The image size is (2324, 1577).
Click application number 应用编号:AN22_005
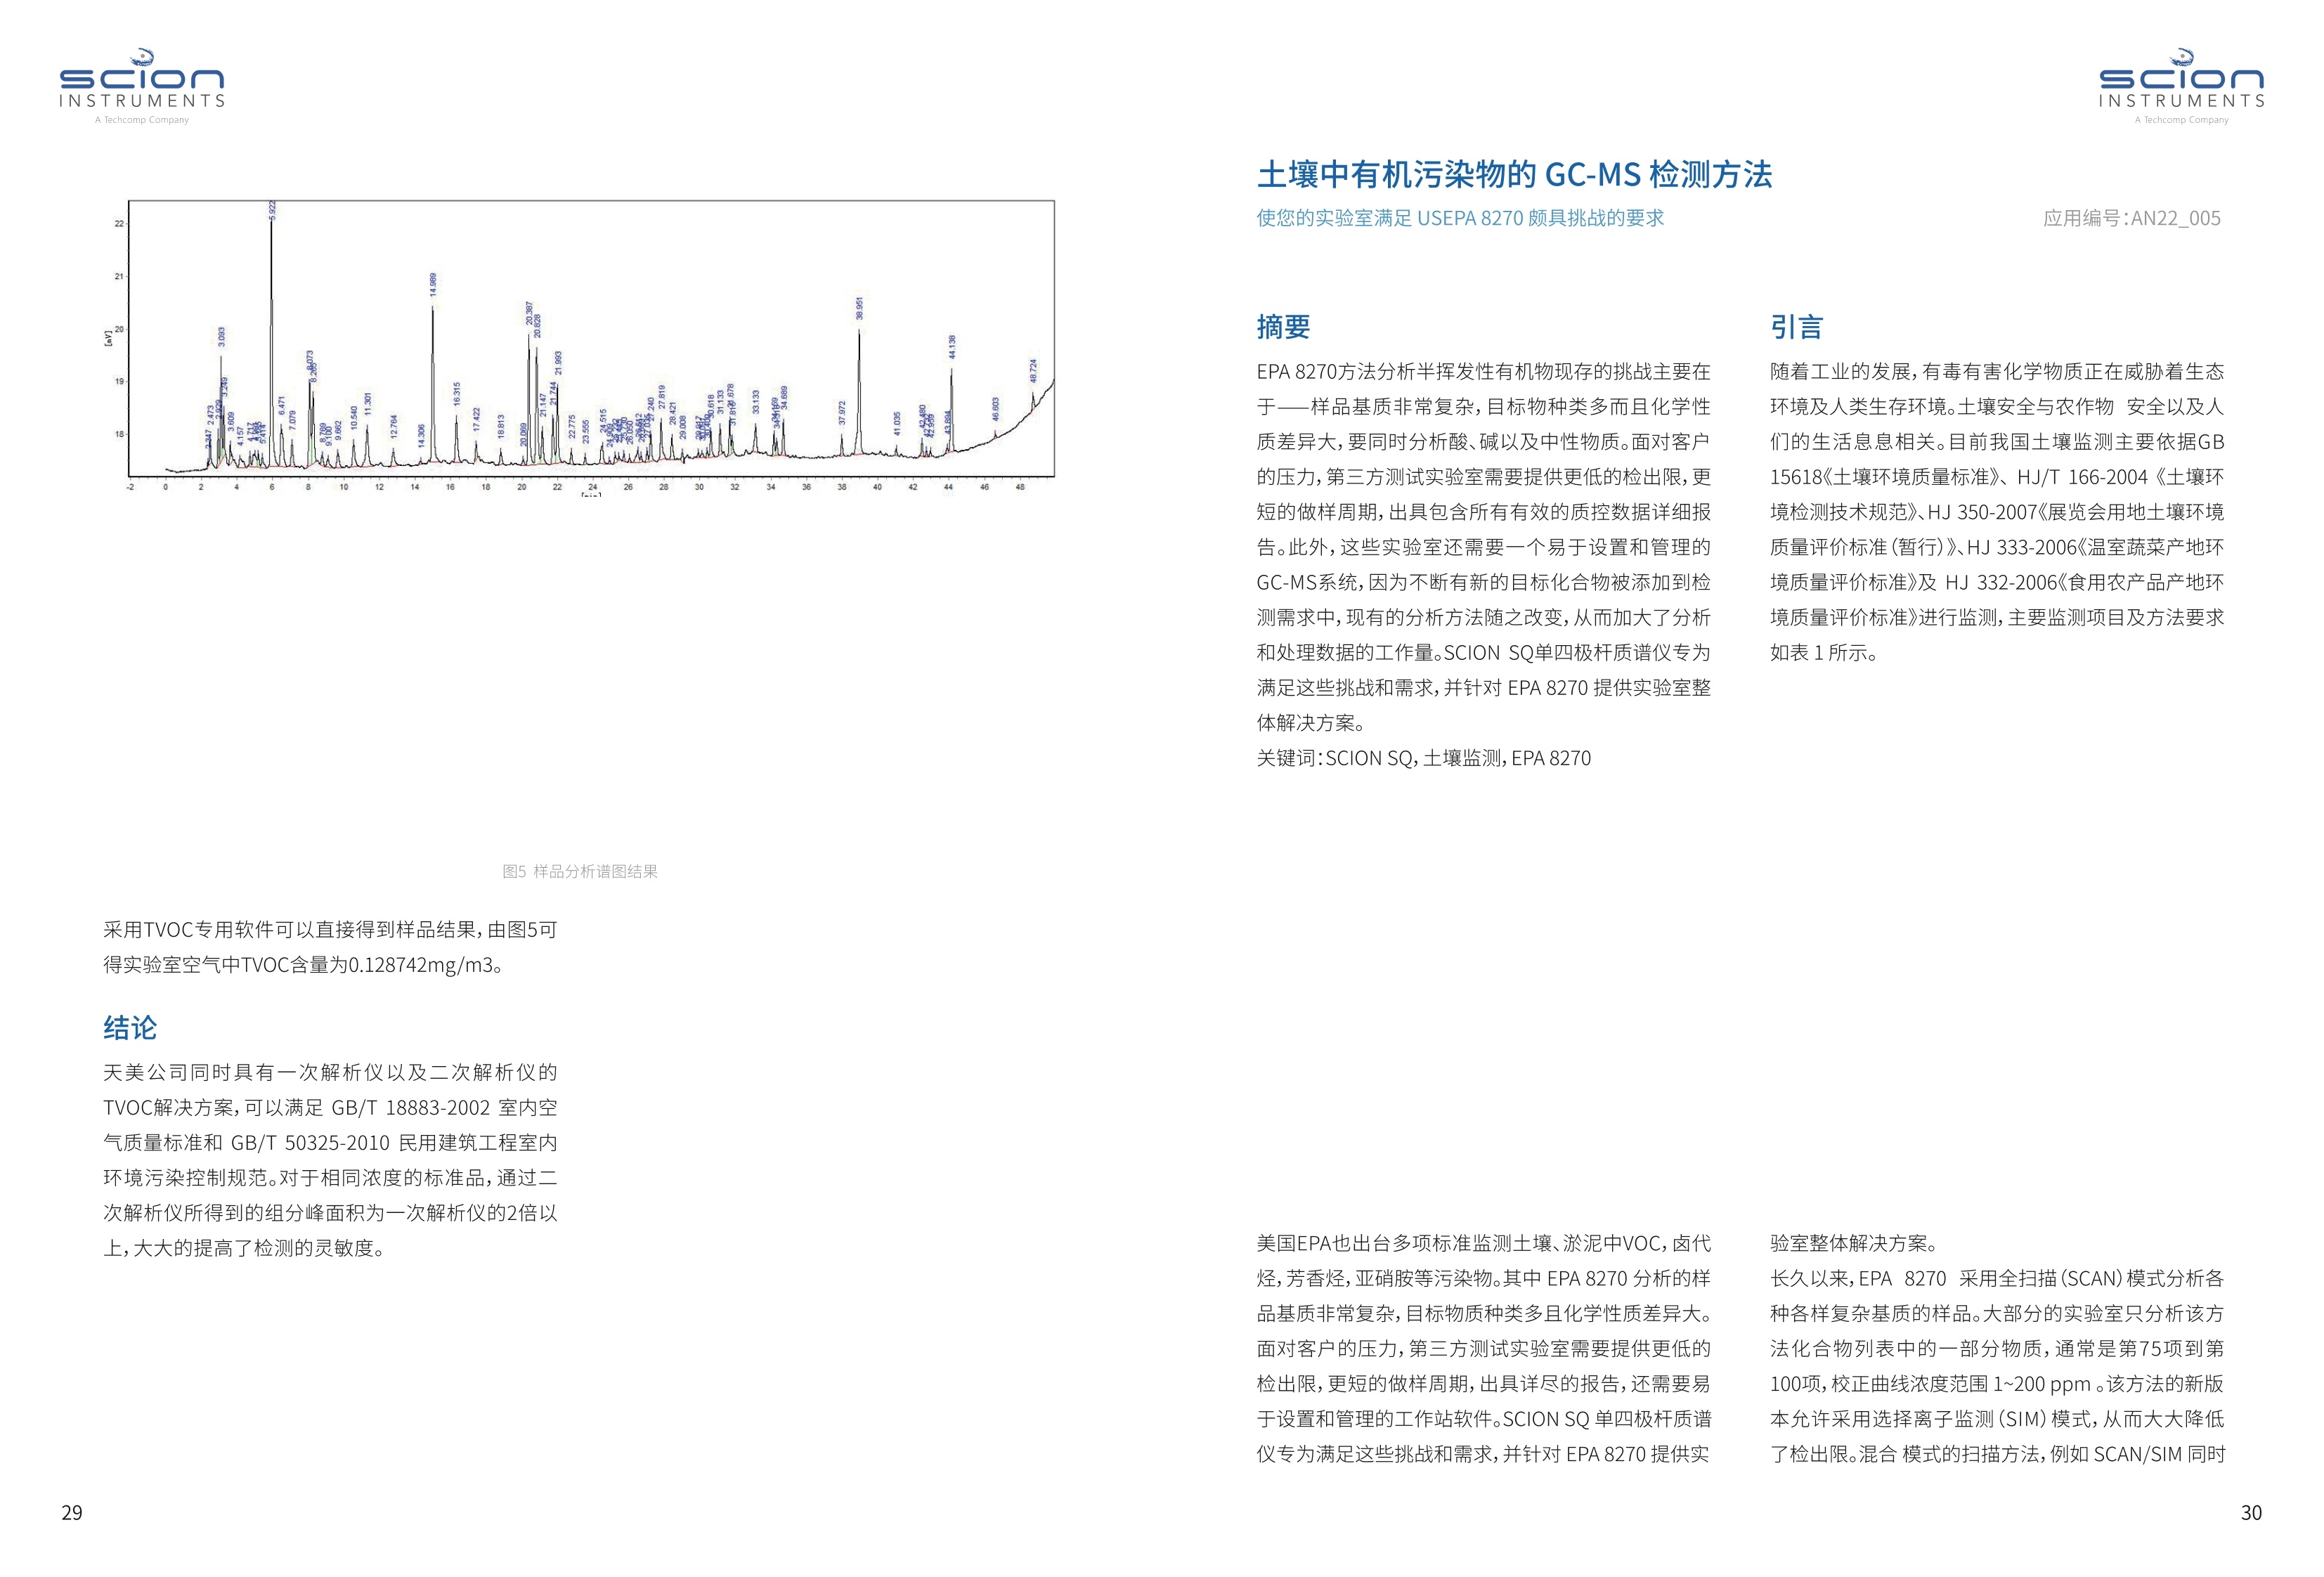tap(2131, 218)
